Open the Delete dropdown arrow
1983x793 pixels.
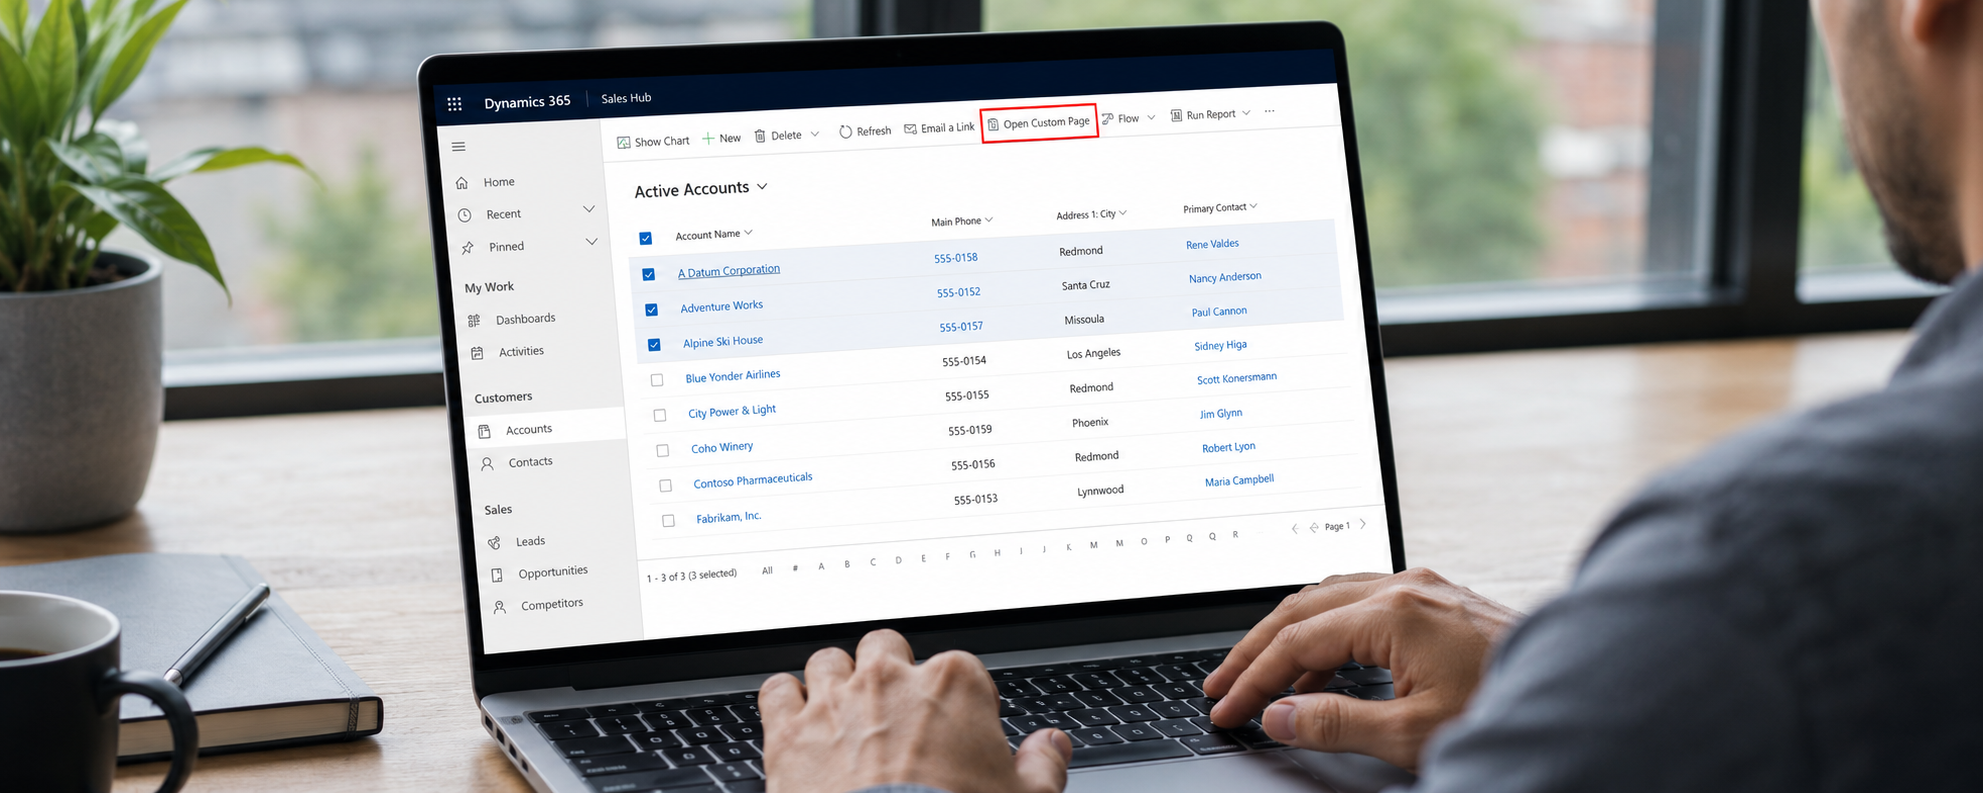tap(815, 134)
